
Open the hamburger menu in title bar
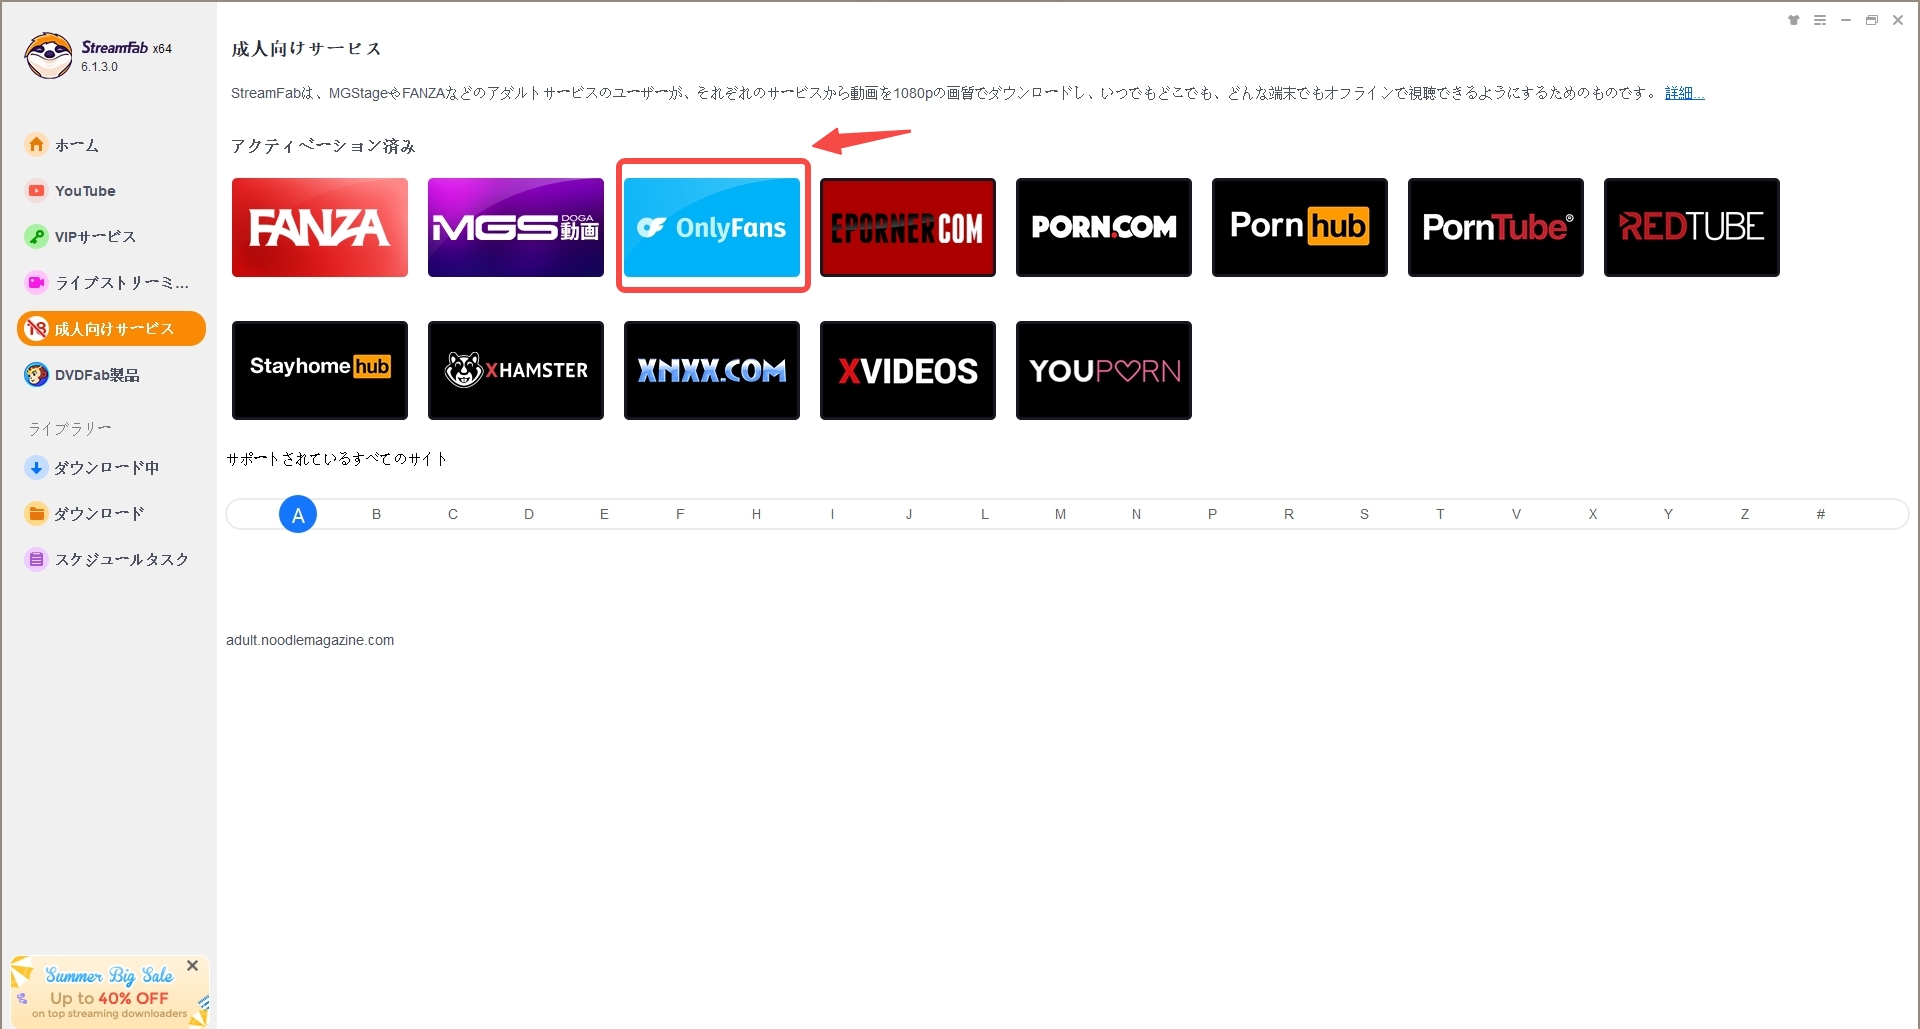tap(1820, 20)
